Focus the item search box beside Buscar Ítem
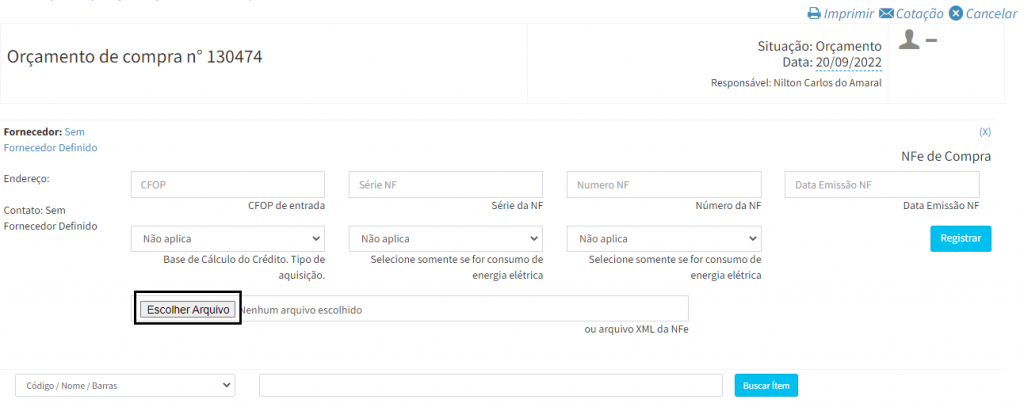Viewport: 1024px width, 407px height. (490, 385)
